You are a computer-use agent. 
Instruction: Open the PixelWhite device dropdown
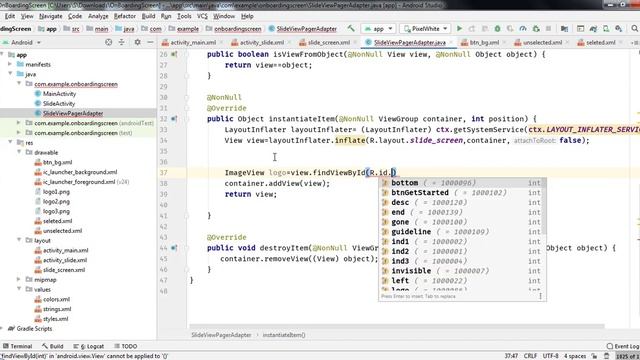click(425, 29)
